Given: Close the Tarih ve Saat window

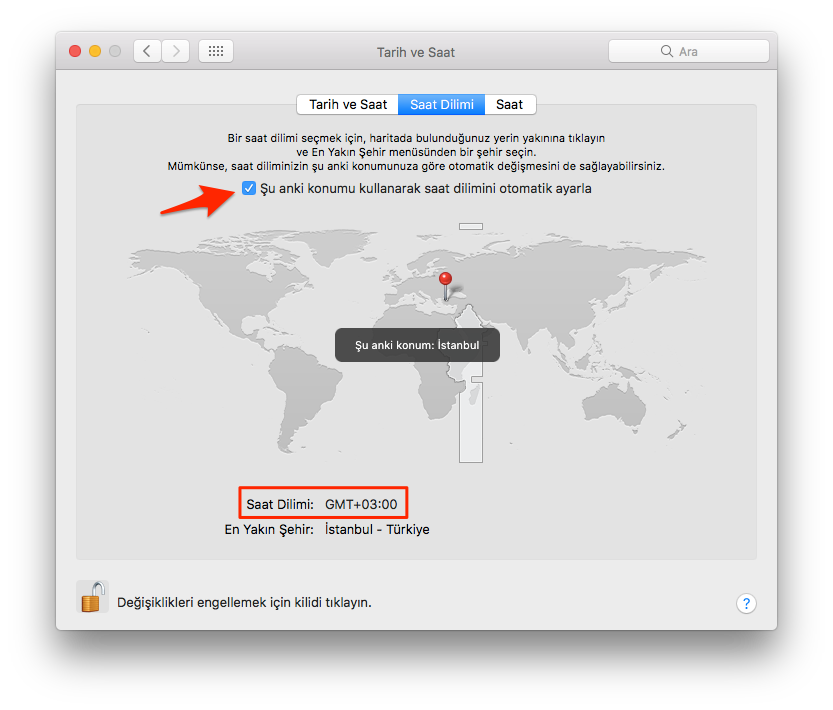Looking at the screenshot, I should coord(75,51).
